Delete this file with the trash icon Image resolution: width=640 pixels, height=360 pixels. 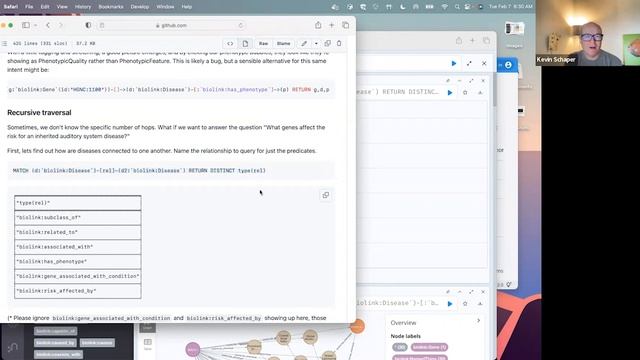click(339, 43)
